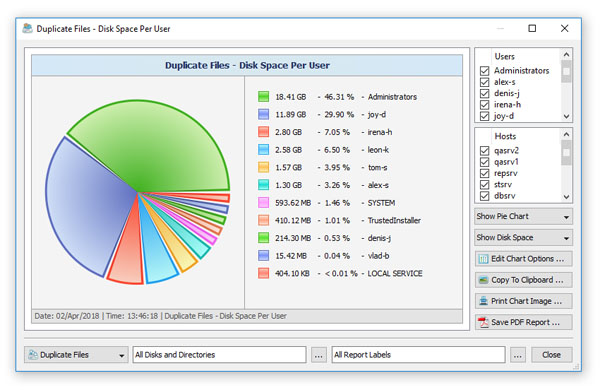Image resolution: width=600 pixels, height=390 pixels.
Task: Uncheck the dbsrv host checkbox
Action: [484, 196]
